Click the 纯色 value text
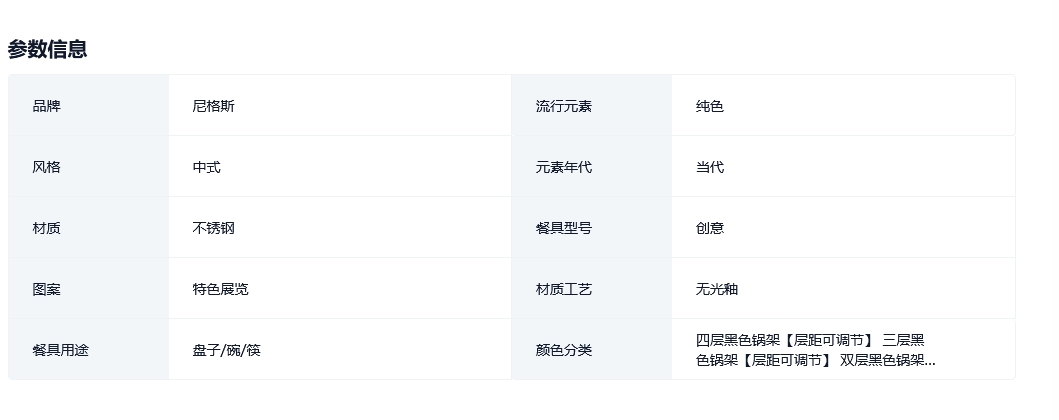This screenshot has height=420, width=1059. [709, 106]
